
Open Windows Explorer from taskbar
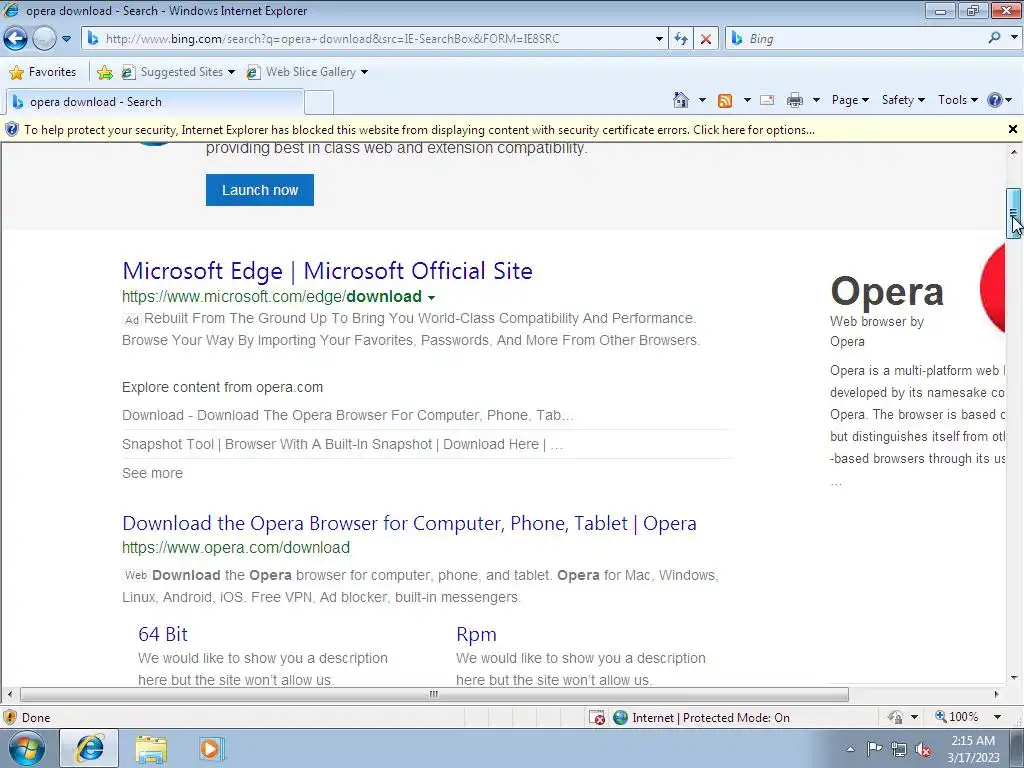click(151, 749)
